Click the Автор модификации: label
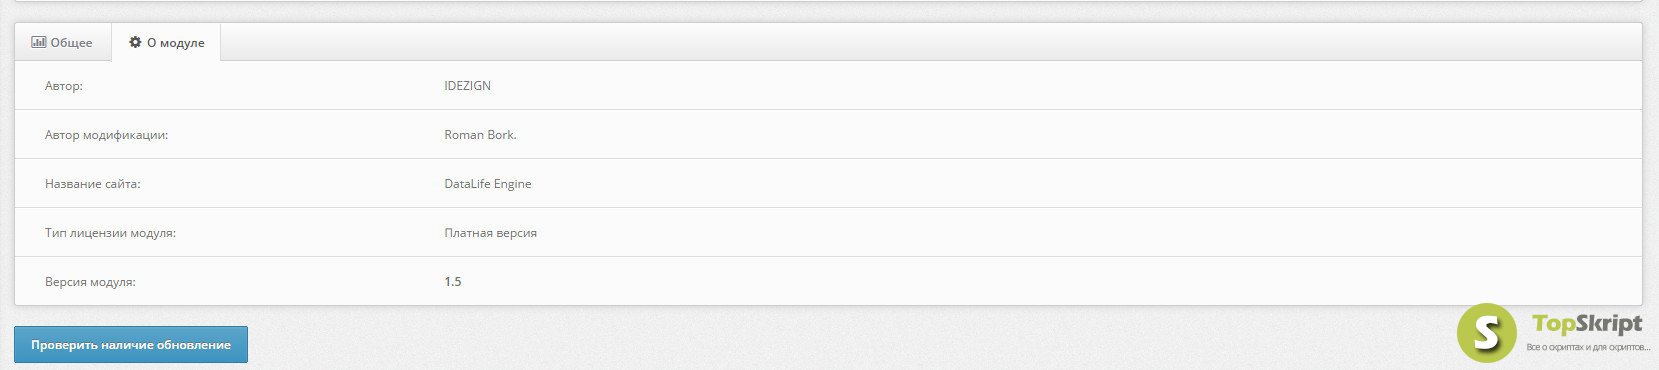Screen dimensions: 1659x370 point(106,135)
